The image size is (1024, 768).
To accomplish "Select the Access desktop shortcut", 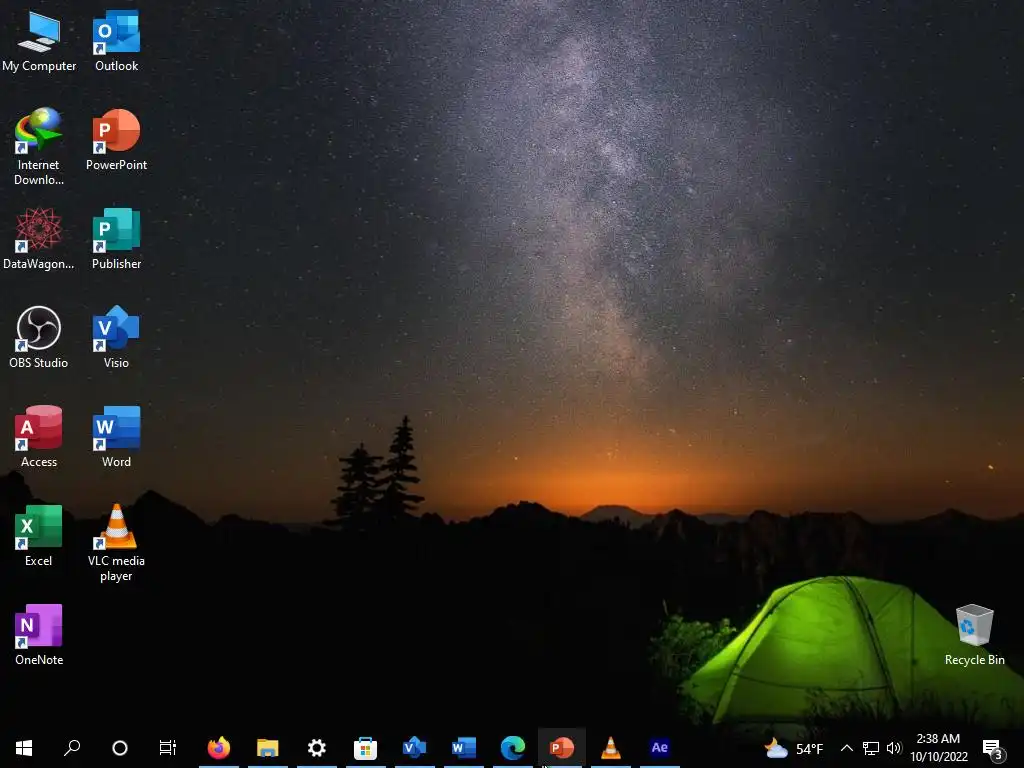I will [39, 436].
